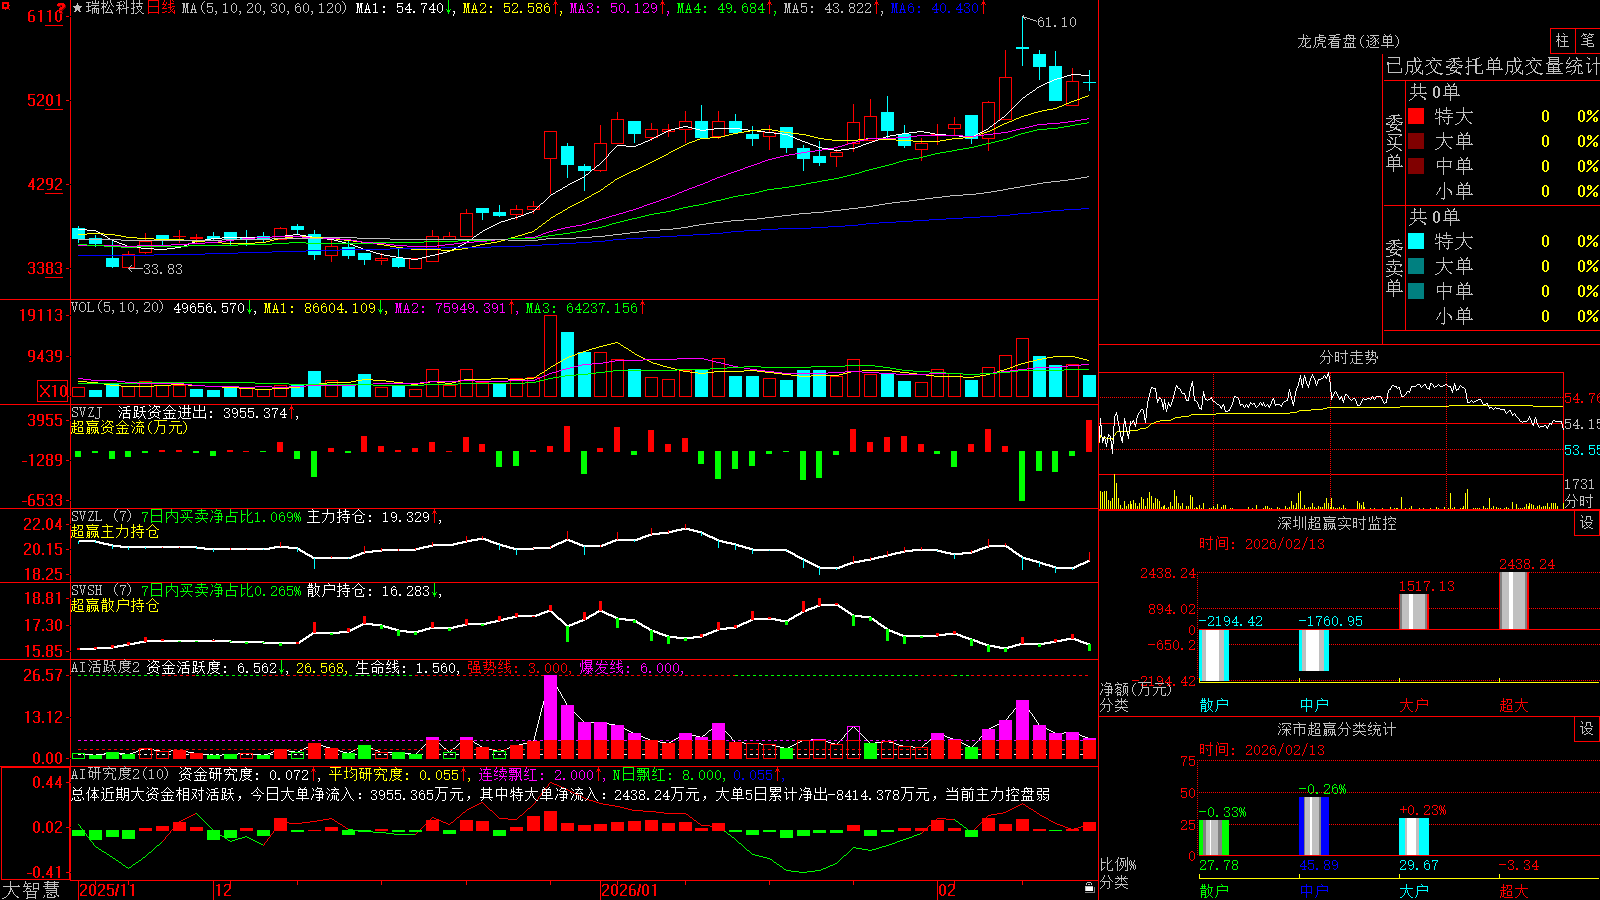Click the teal 大单 swatch in 委卖单
The width and height of the screenshot is (1600, 900).
click(x=1416, y=266)
